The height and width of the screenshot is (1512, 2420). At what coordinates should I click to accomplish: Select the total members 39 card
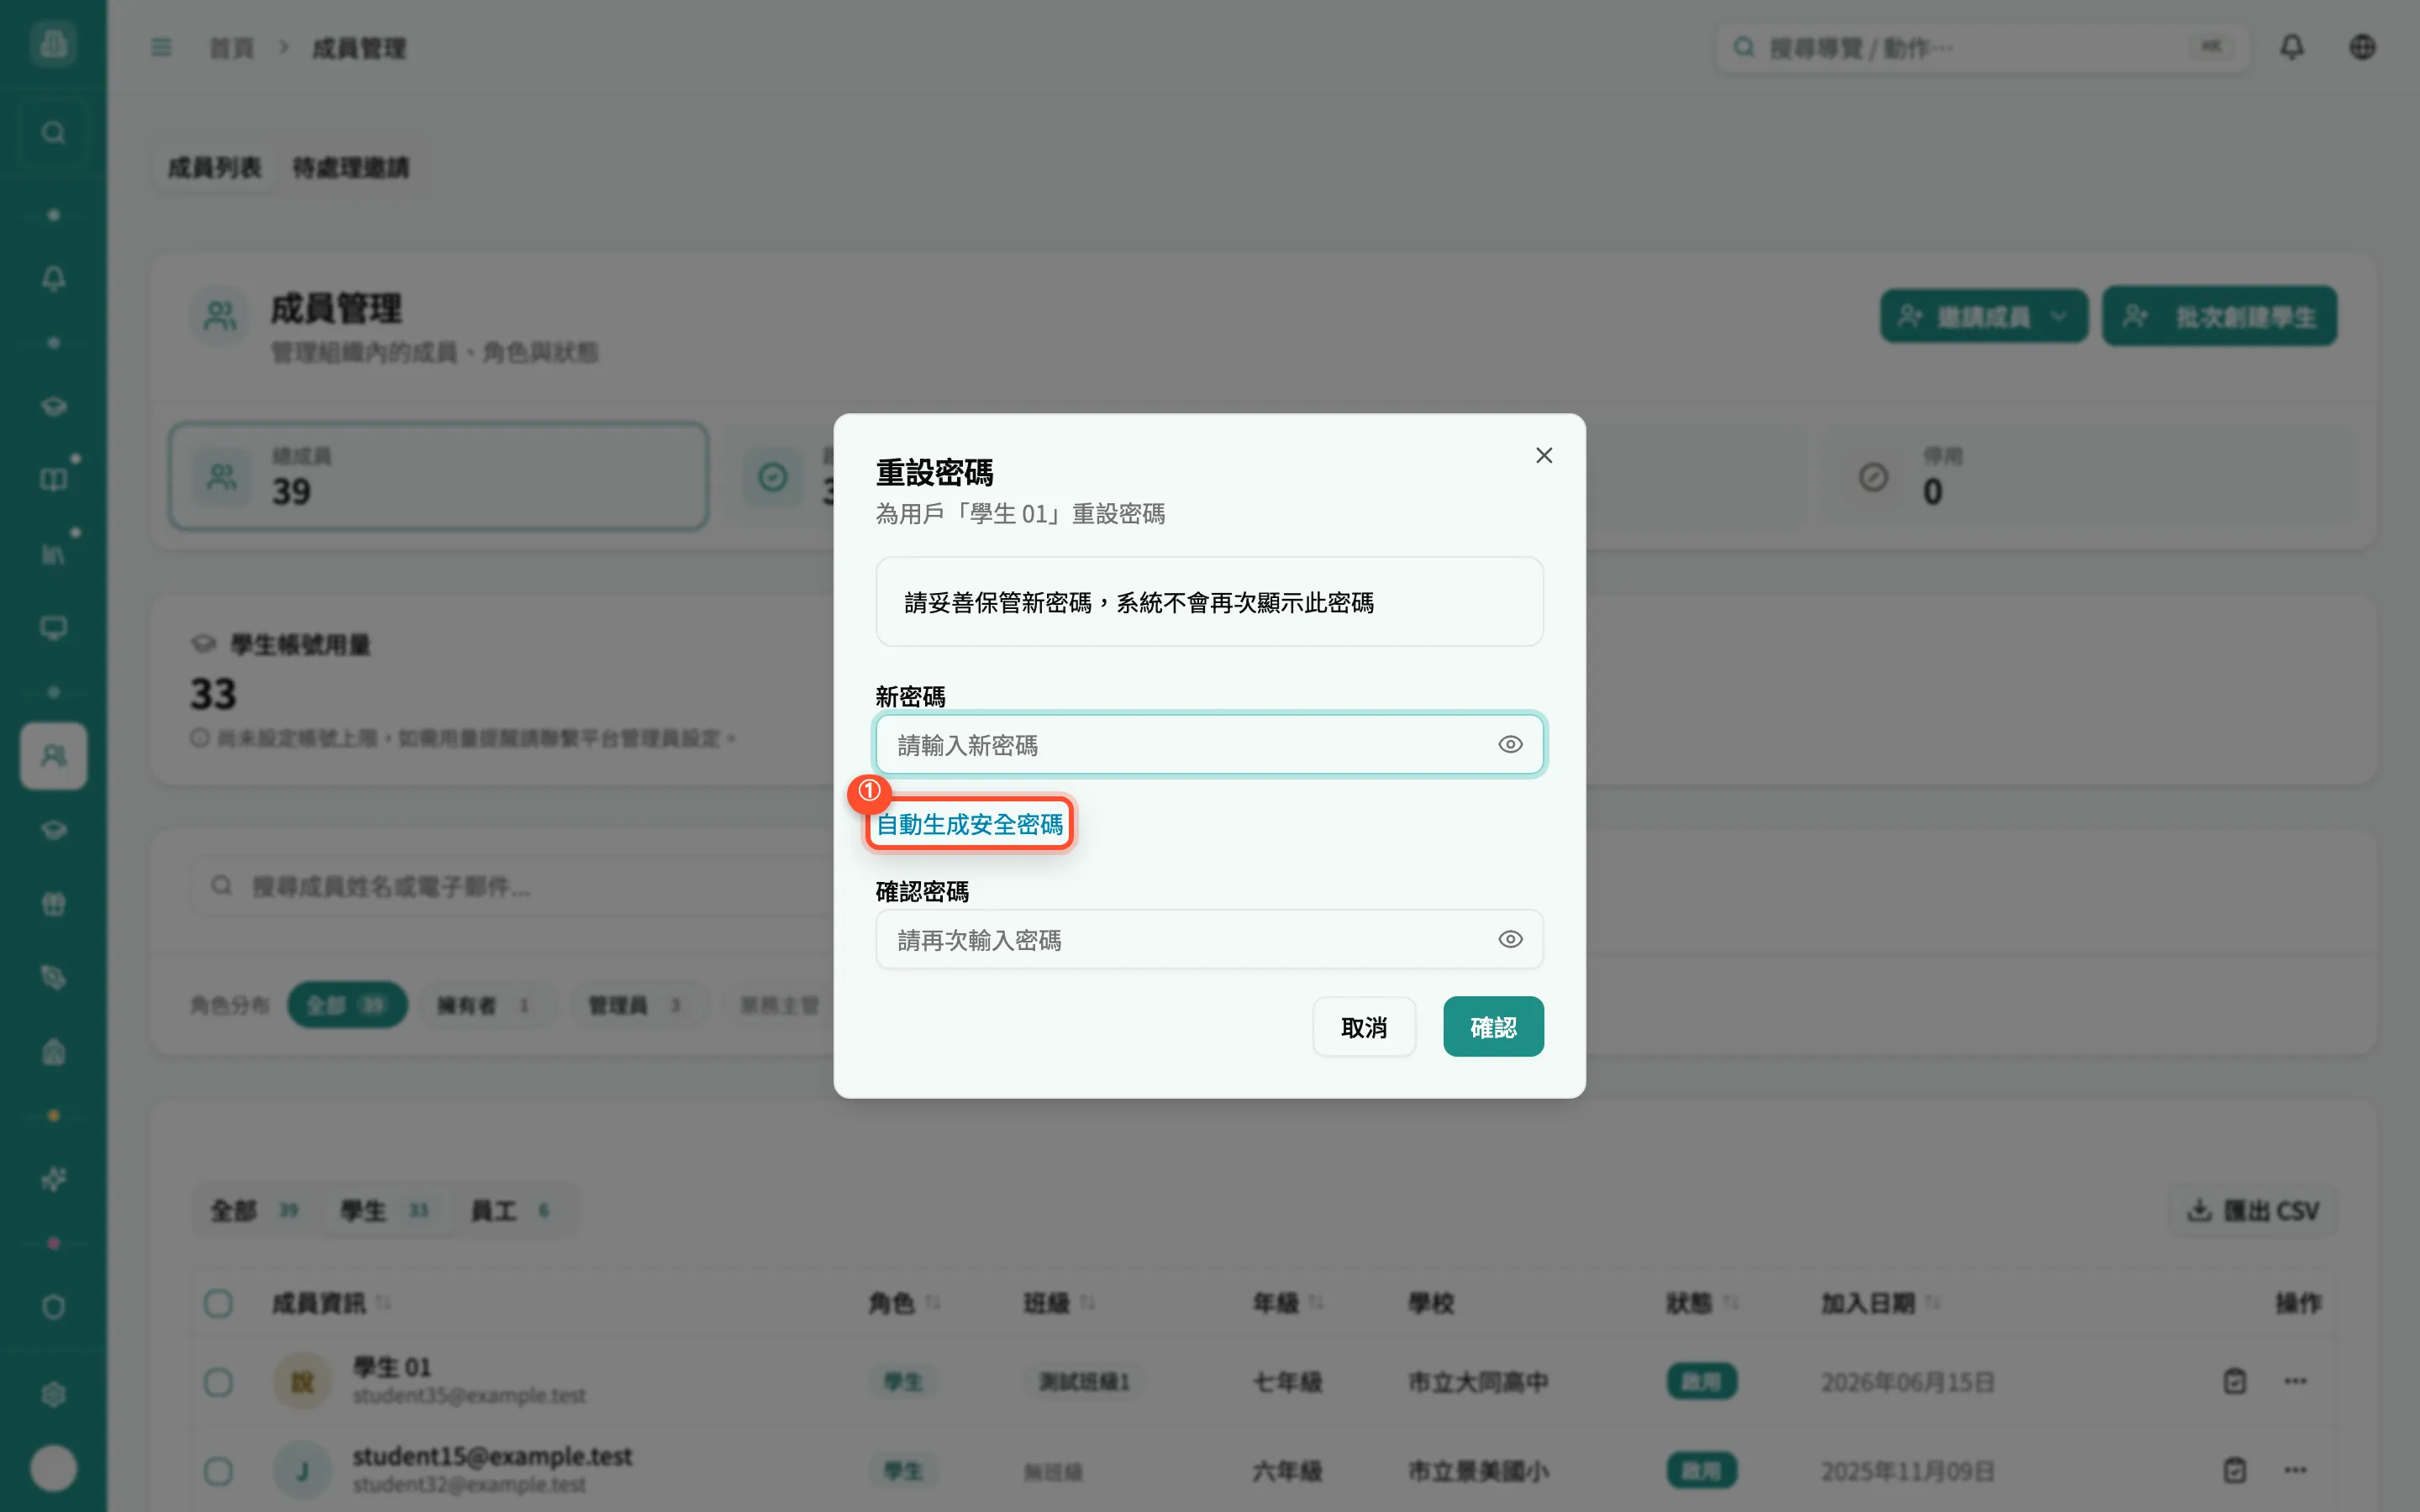(439, 477)
